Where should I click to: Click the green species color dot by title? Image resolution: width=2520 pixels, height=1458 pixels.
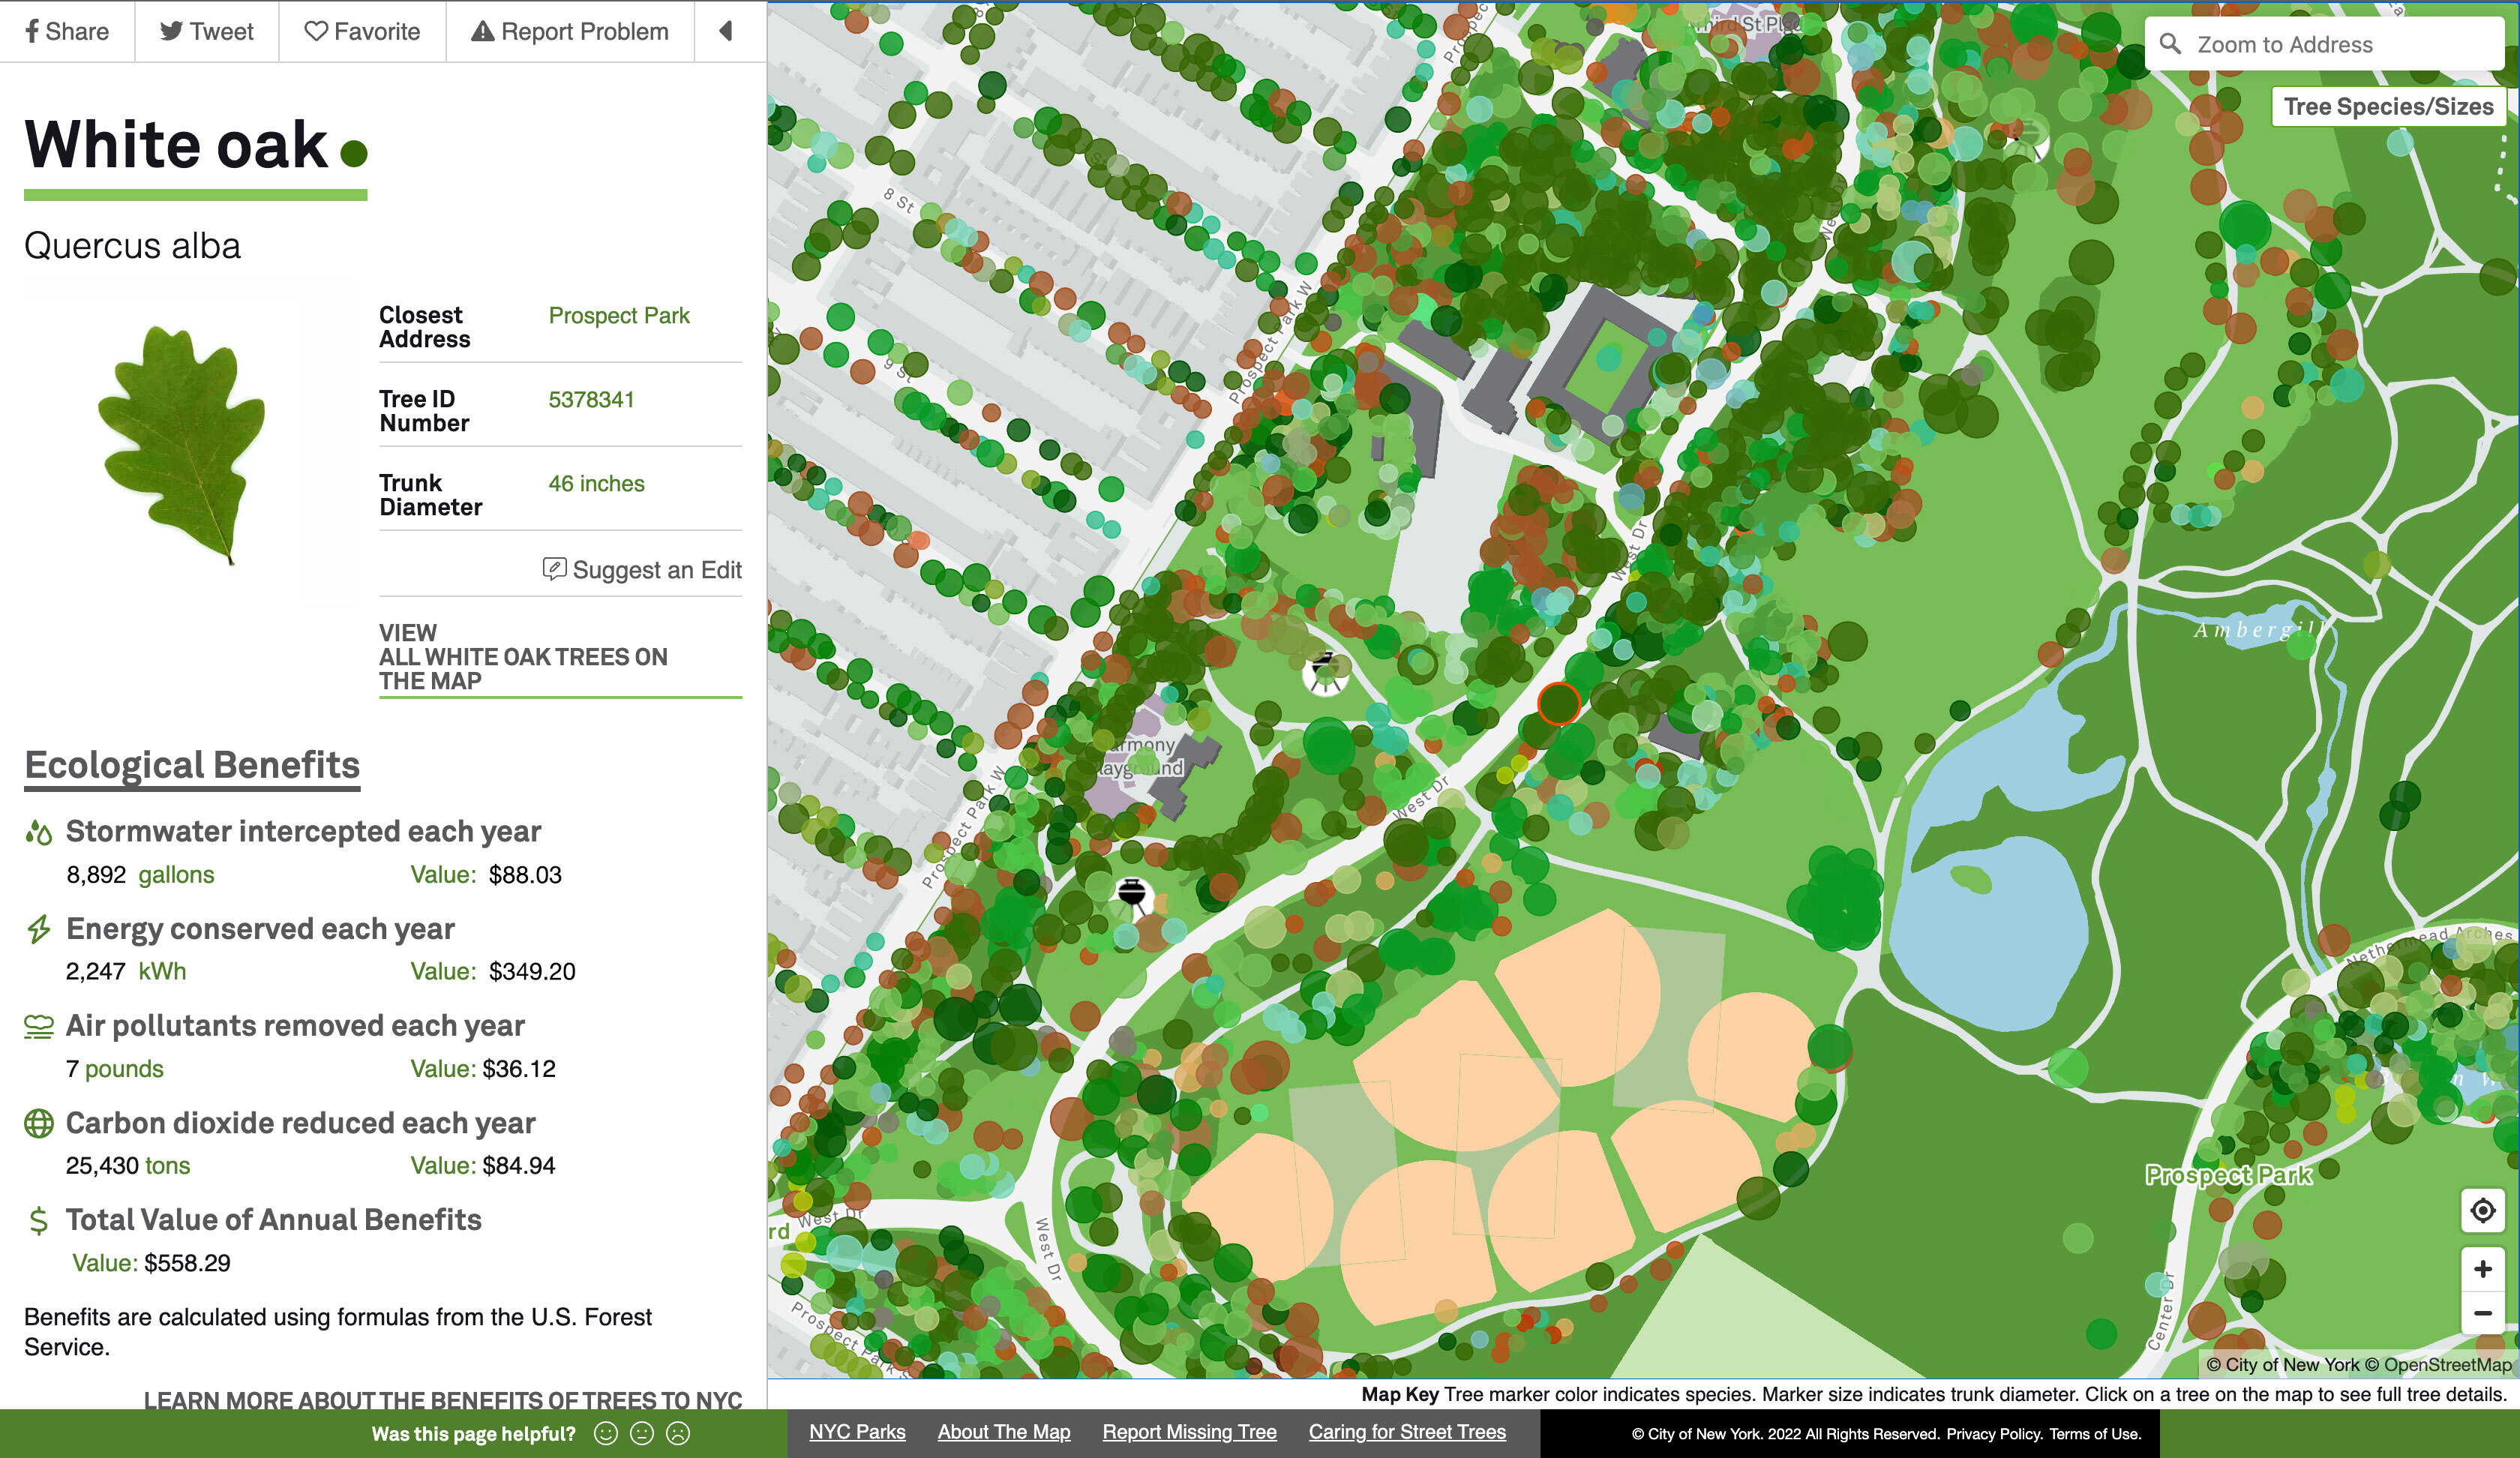(354, 153)
